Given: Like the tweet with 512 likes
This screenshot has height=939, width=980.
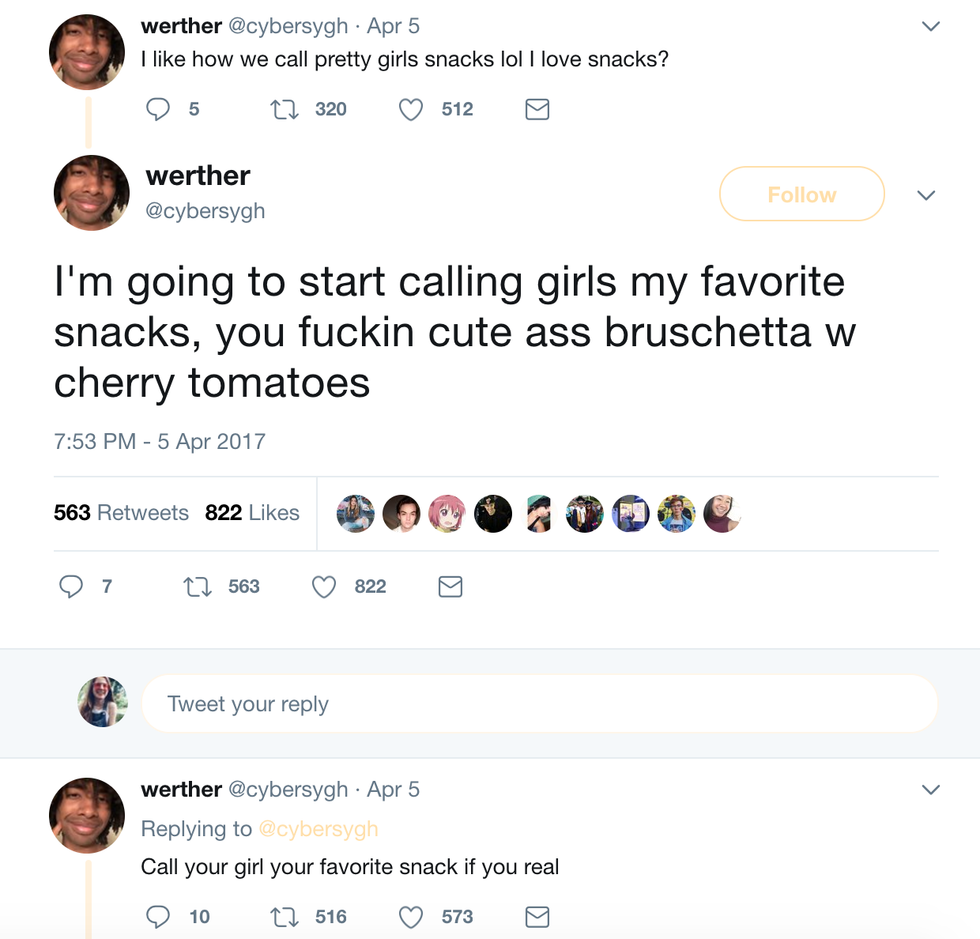Looking at the screenshot, I should (x=411, y=109).
